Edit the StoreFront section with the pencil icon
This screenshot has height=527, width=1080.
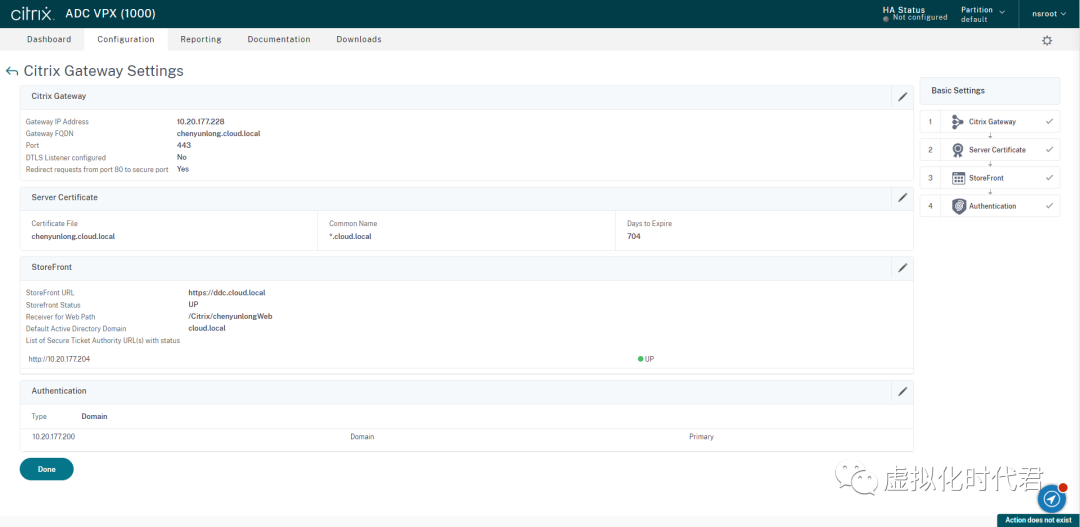(902, 267)
